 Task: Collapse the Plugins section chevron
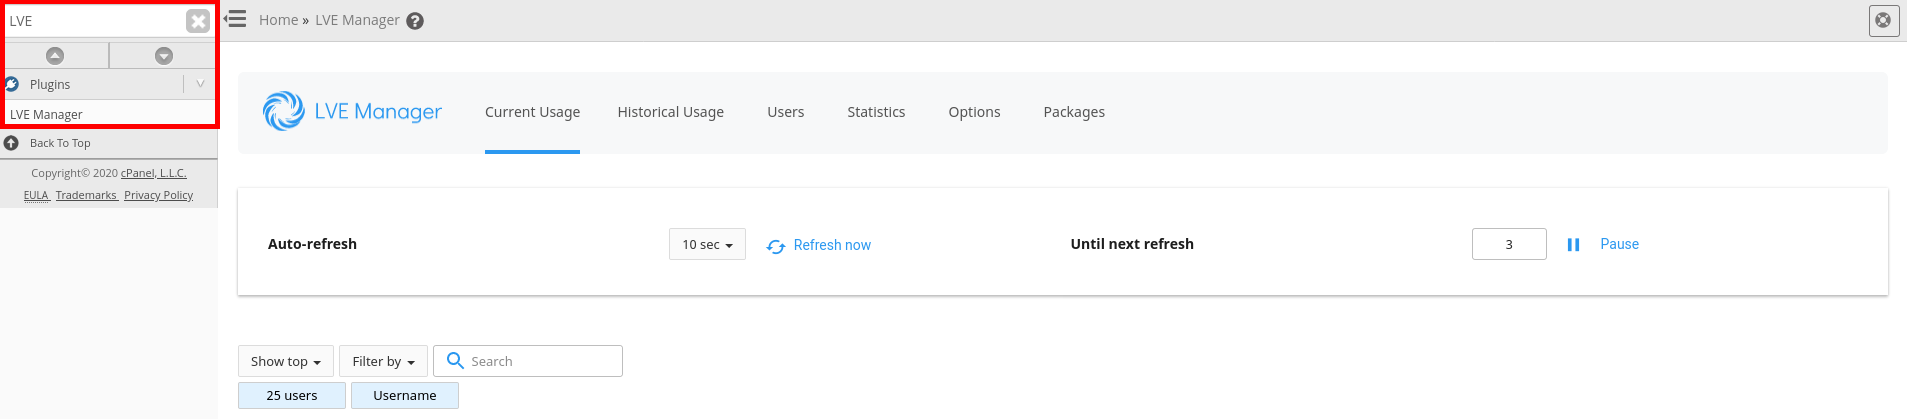200,84
